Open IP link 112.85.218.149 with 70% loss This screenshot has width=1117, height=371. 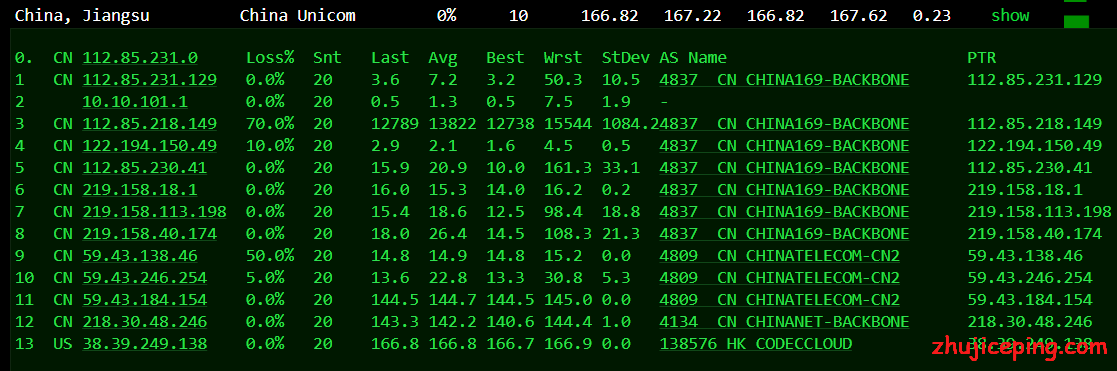pos(150,125)
